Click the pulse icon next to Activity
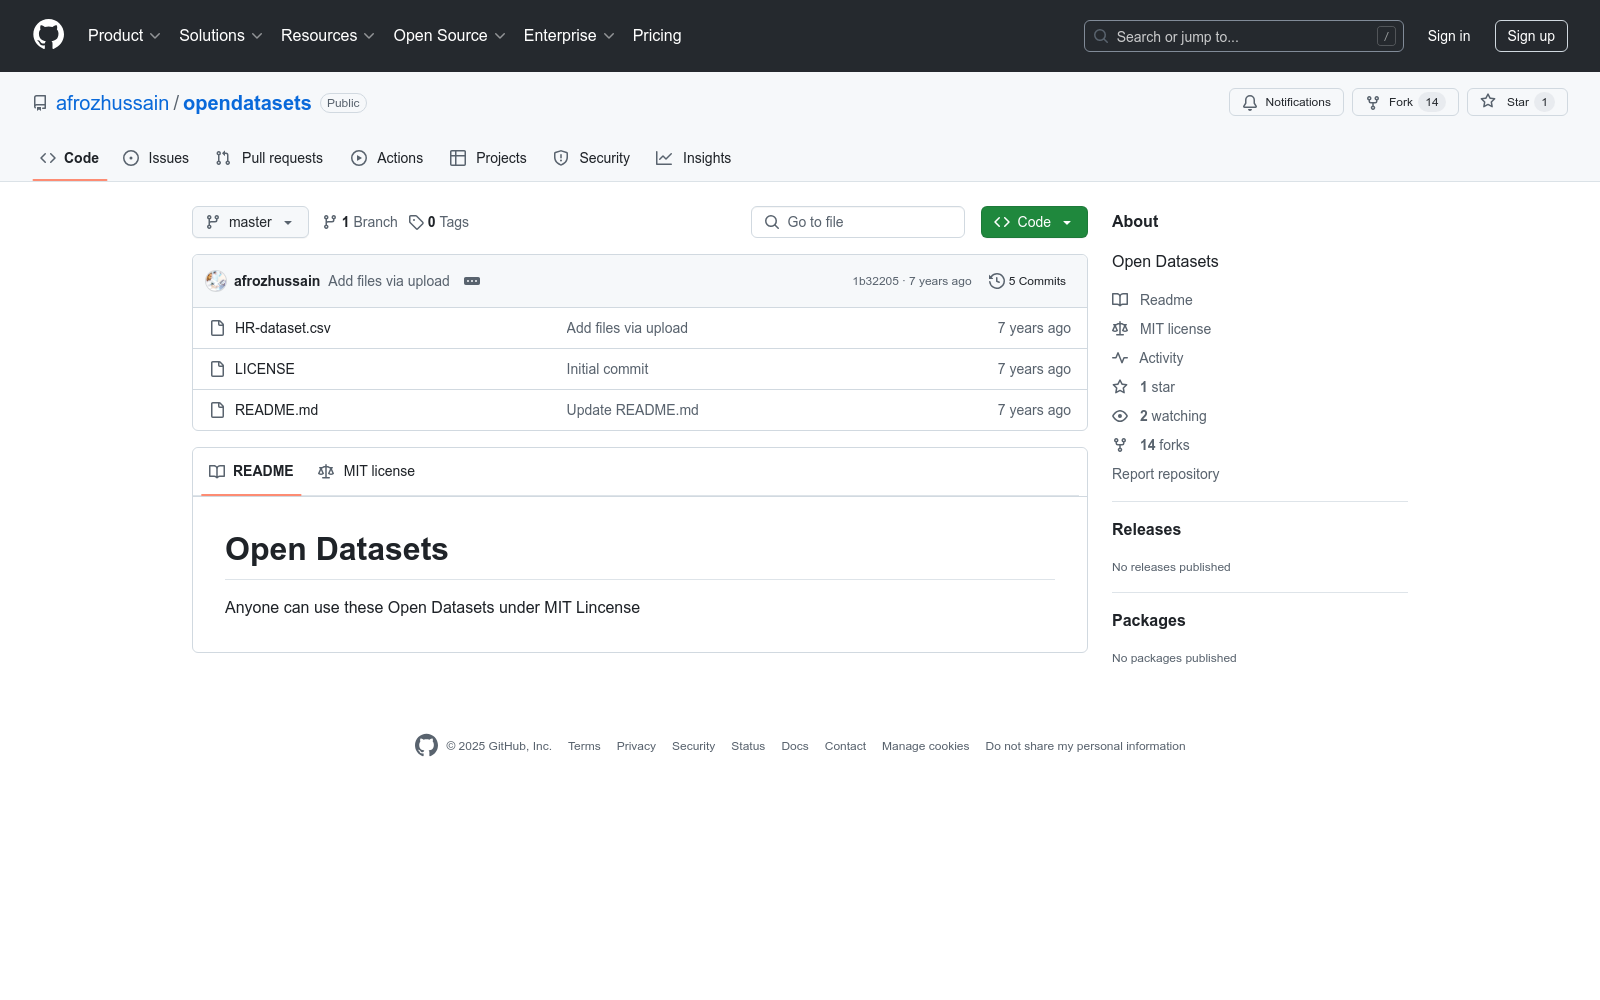Screen dimensions: 1600x1000 (x=1120, y=358)
